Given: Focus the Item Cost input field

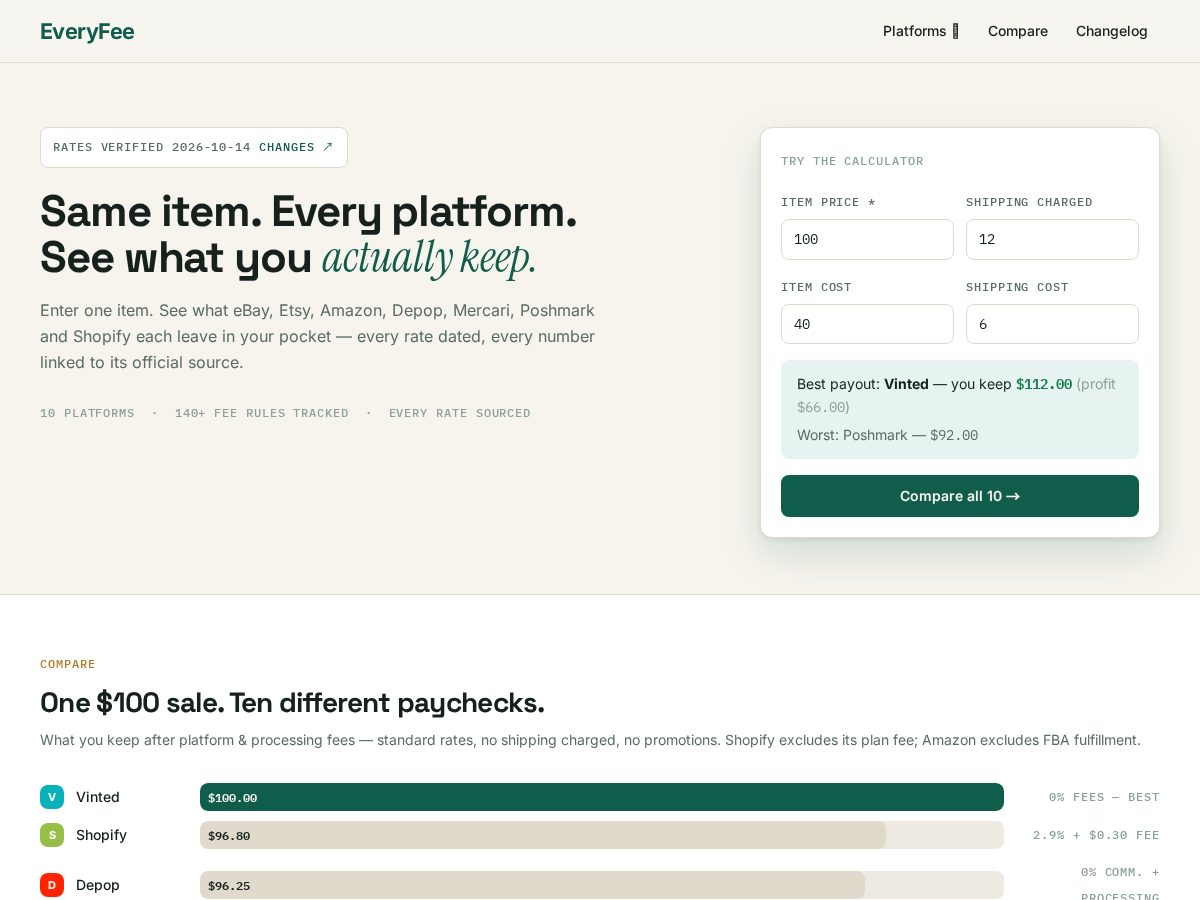Looking at the screenshot, I should point(867,324).
